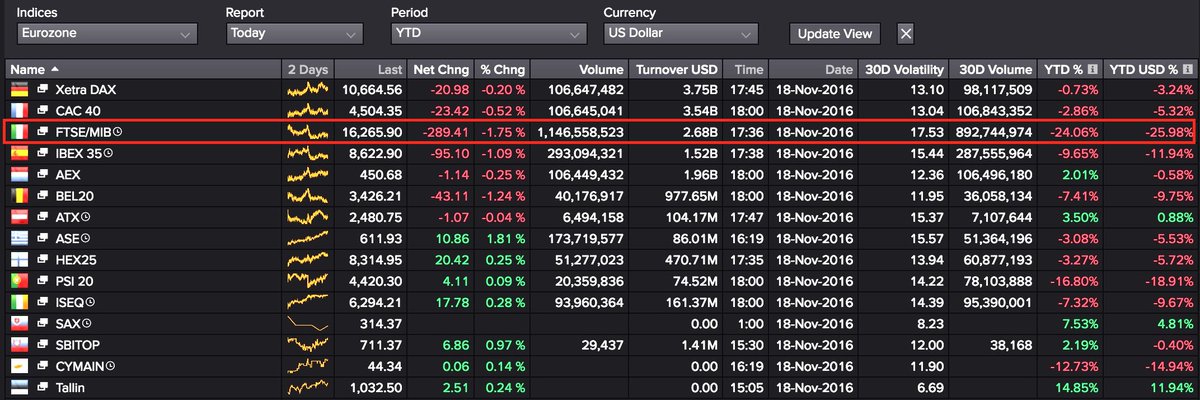Viewport: 1200px width, 400px height.
Task: Open the pop-out window icon for SBITOP
Action: point(43,343)
